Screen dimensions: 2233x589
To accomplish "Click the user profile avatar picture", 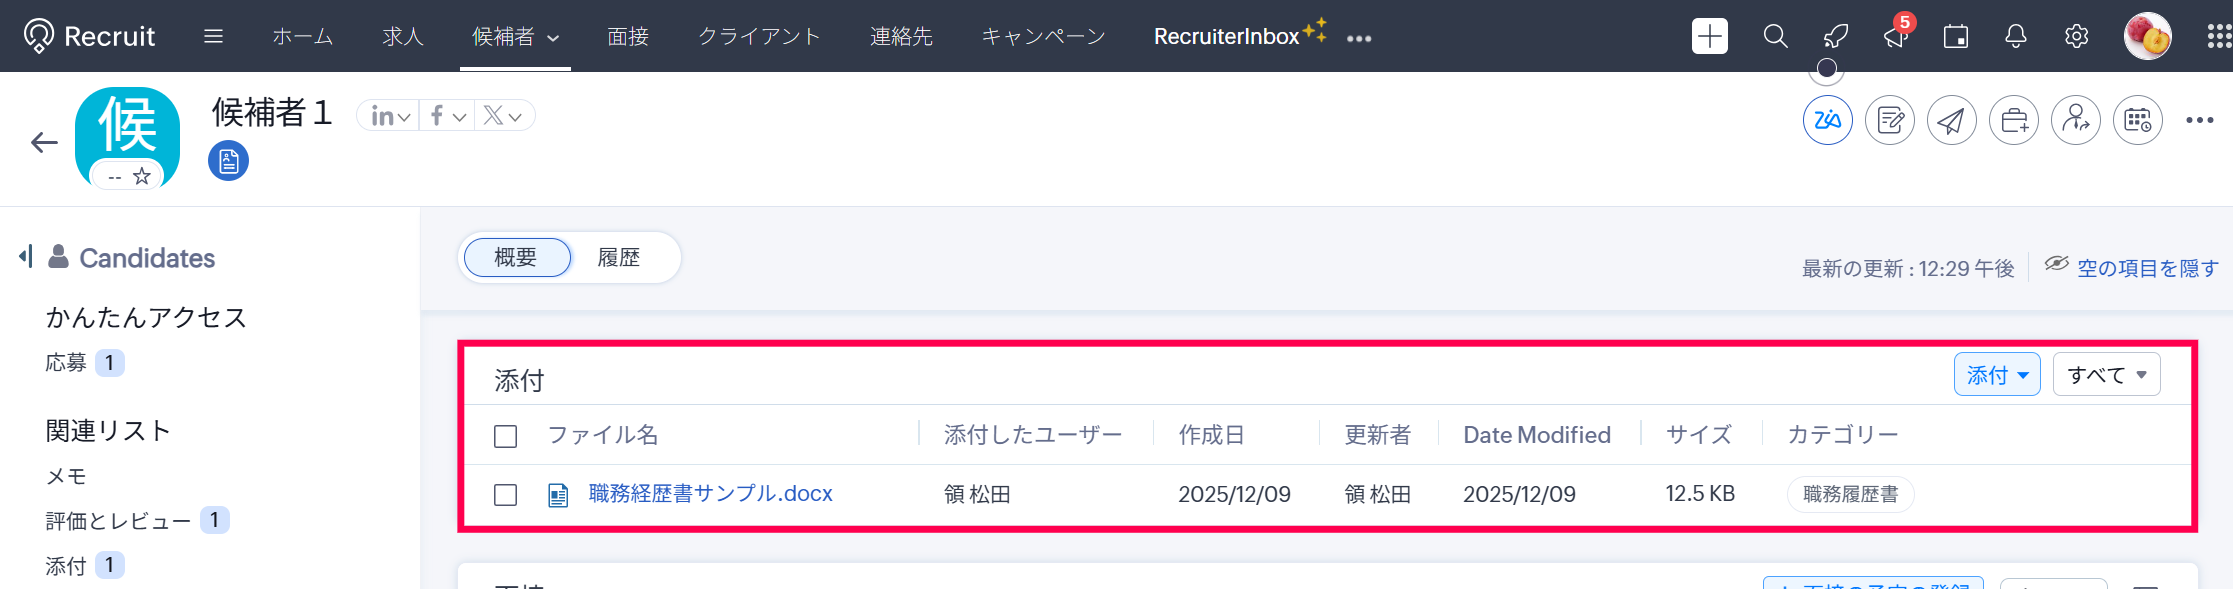I will click(2147, 37).
